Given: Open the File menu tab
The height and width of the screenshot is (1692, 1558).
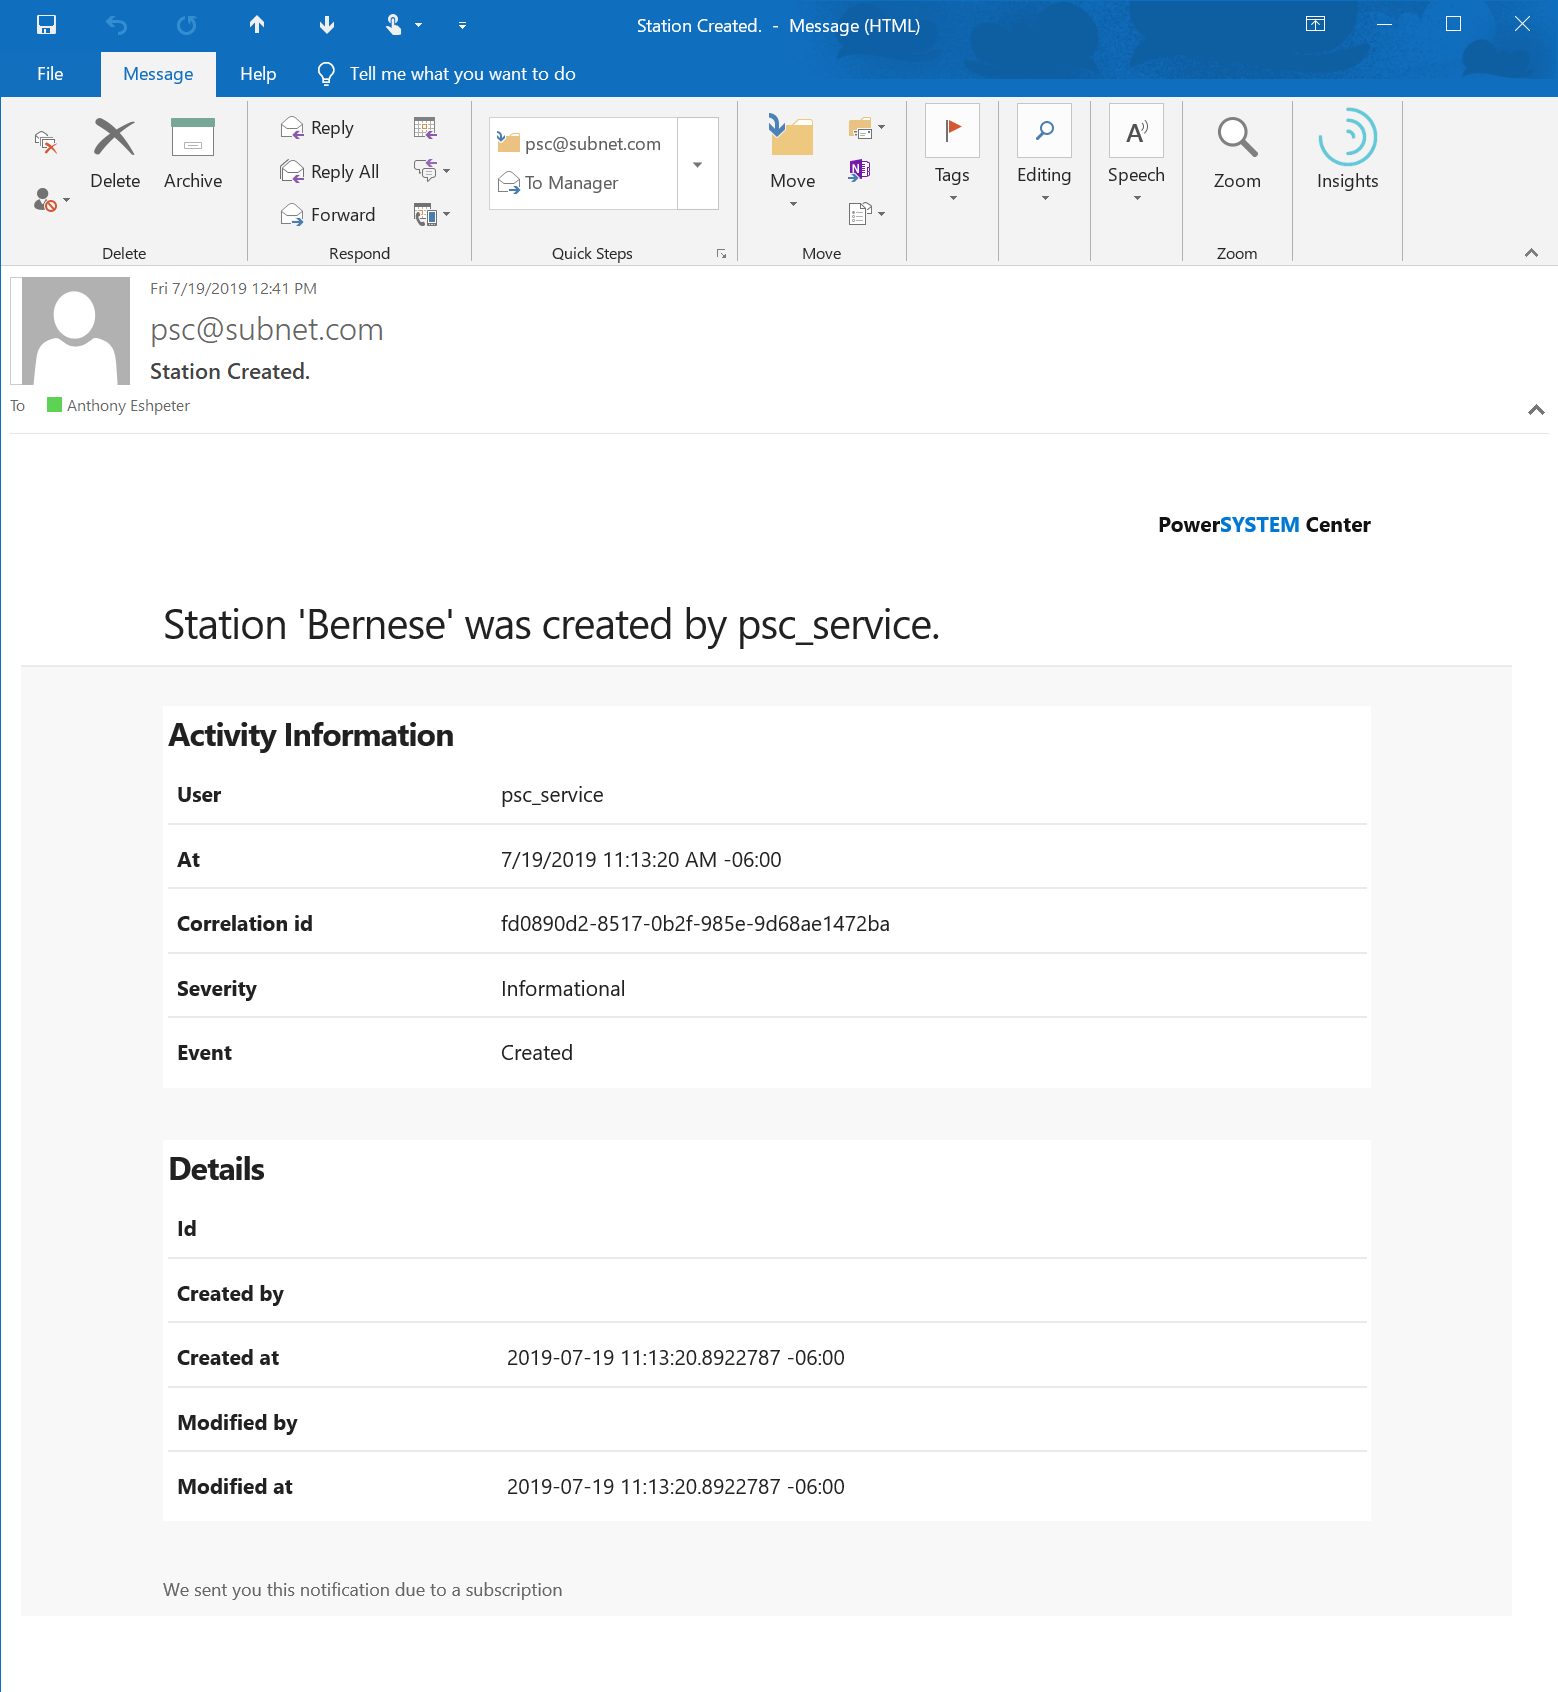Looking at the screenshot, I should pos(50,74).
